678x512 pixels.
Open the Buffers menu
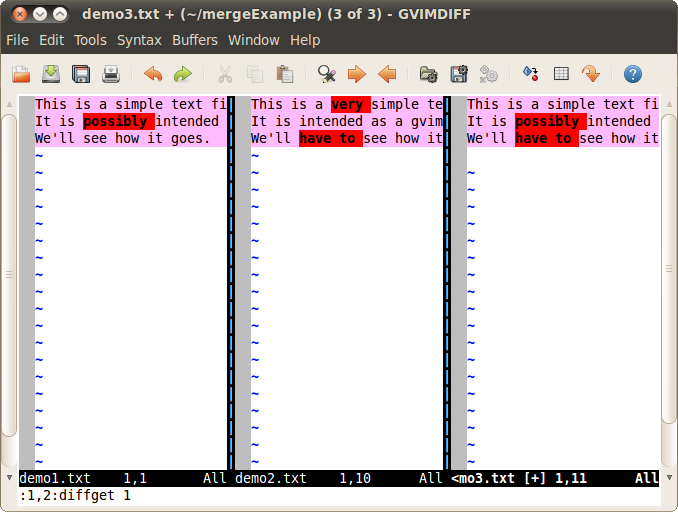pyautogui.click(x=195, y=40)
